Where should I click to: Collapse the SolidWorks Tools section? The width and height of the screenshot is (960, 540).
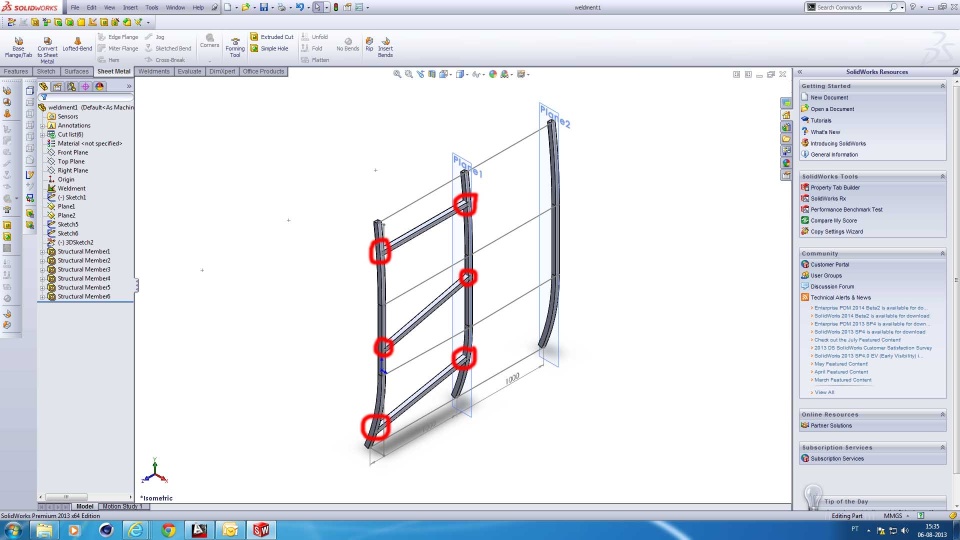(x=942, y=176)
